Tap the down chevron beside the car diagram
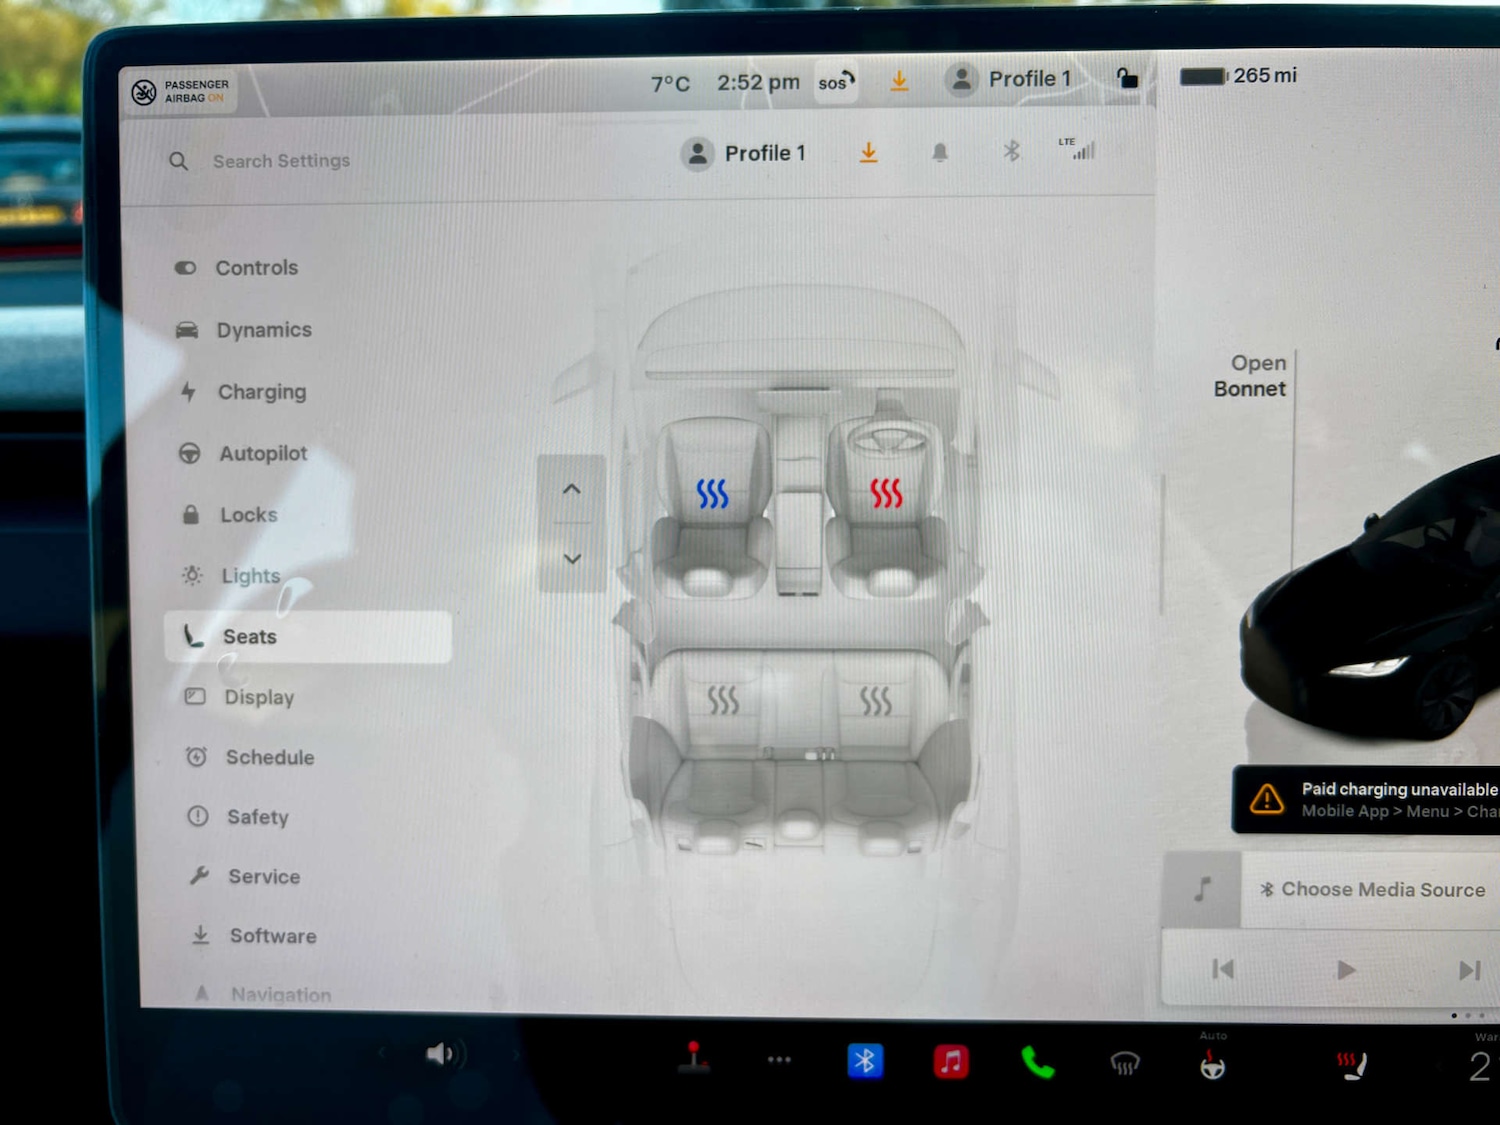Screen dimensions: 1500x1125 coord(571,558)
